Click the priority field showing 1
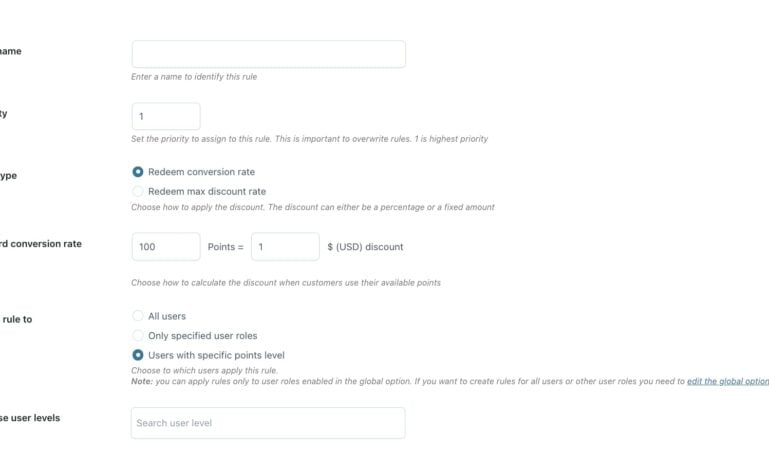 [166, 116]
